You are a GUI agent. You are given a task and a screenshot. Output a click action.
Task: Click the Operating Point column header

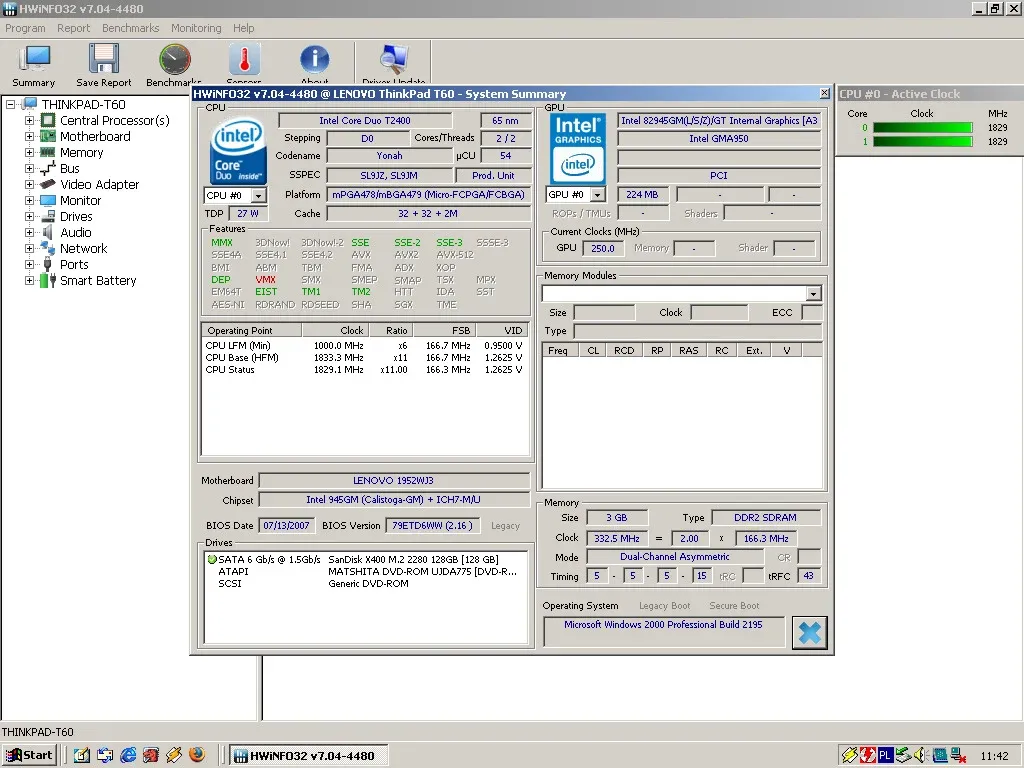(x=251, y=330)
